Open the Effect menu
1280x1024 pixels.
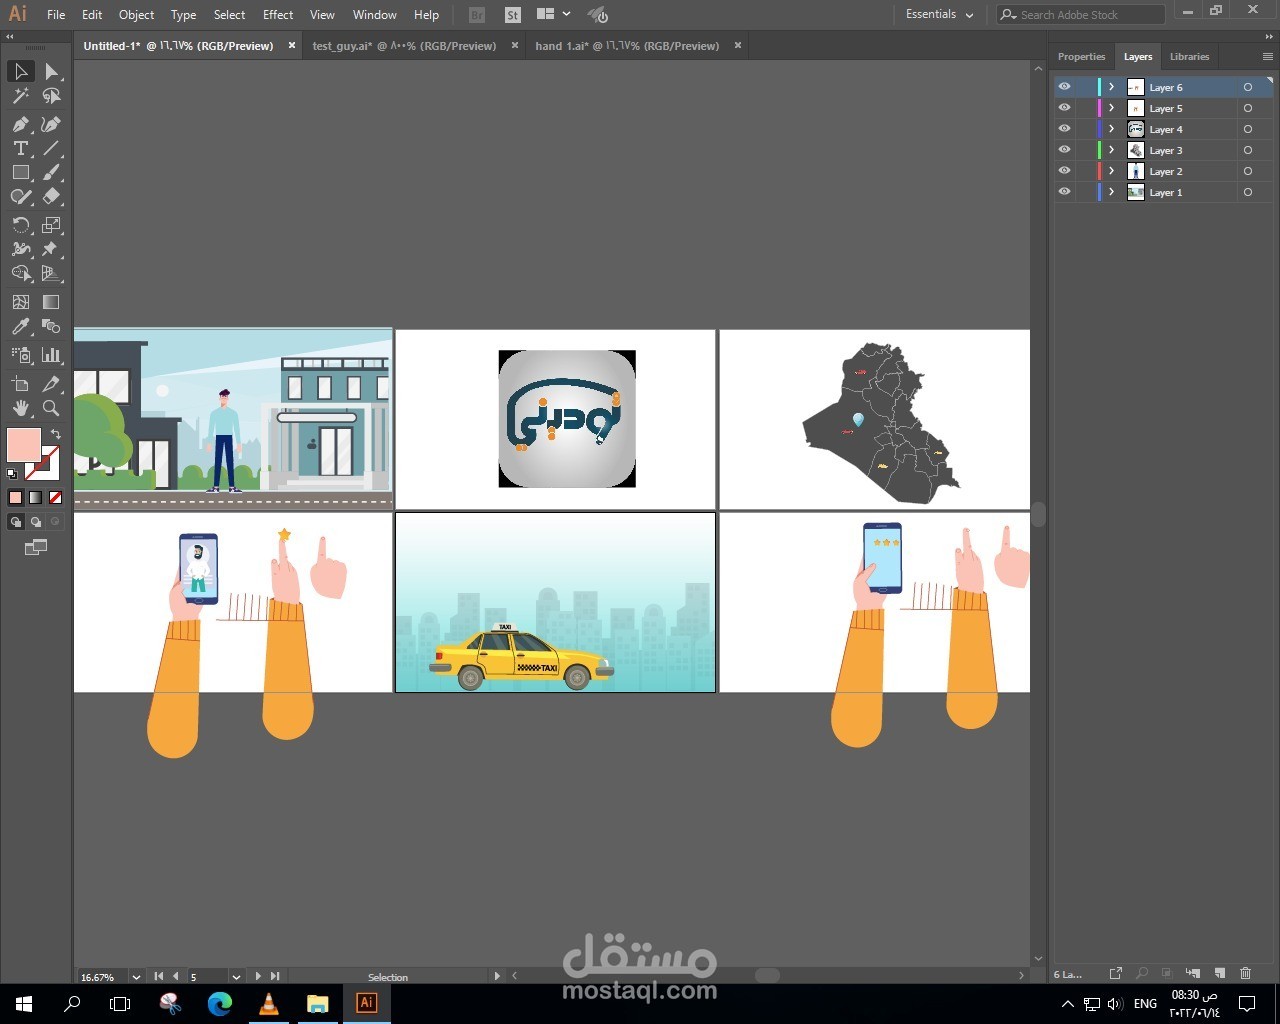coord(278,15)
